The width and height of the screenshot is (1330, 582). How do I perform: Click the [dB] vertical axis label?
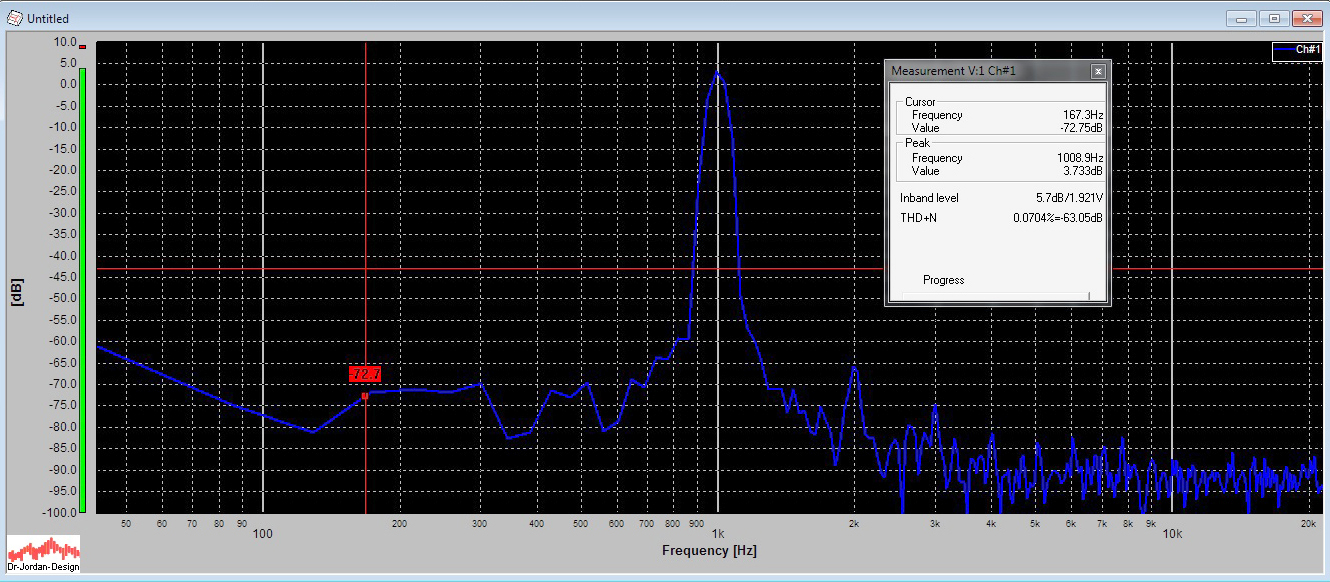[x=17, y=291]
